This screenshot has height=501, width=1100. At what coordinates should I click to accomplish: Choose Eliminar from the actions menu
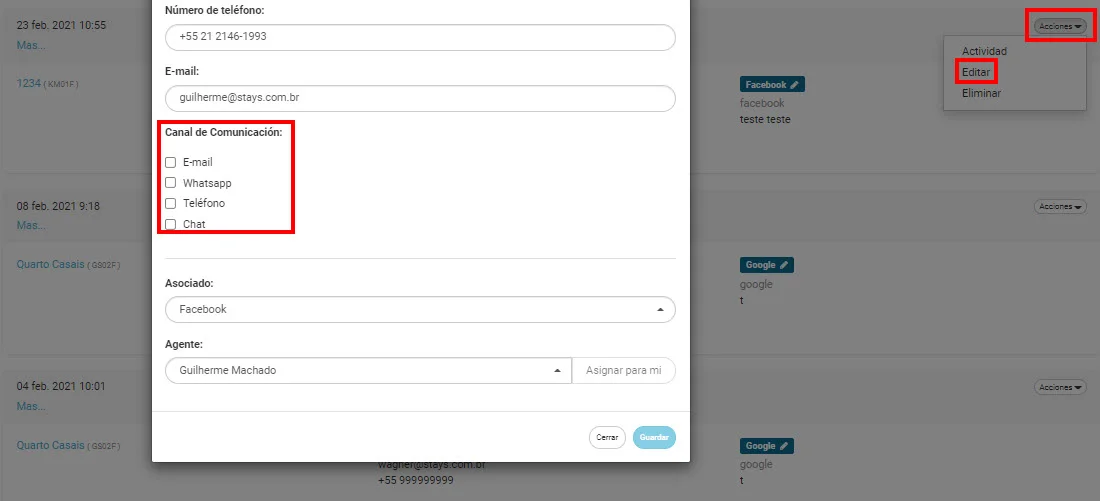[981, 93]
